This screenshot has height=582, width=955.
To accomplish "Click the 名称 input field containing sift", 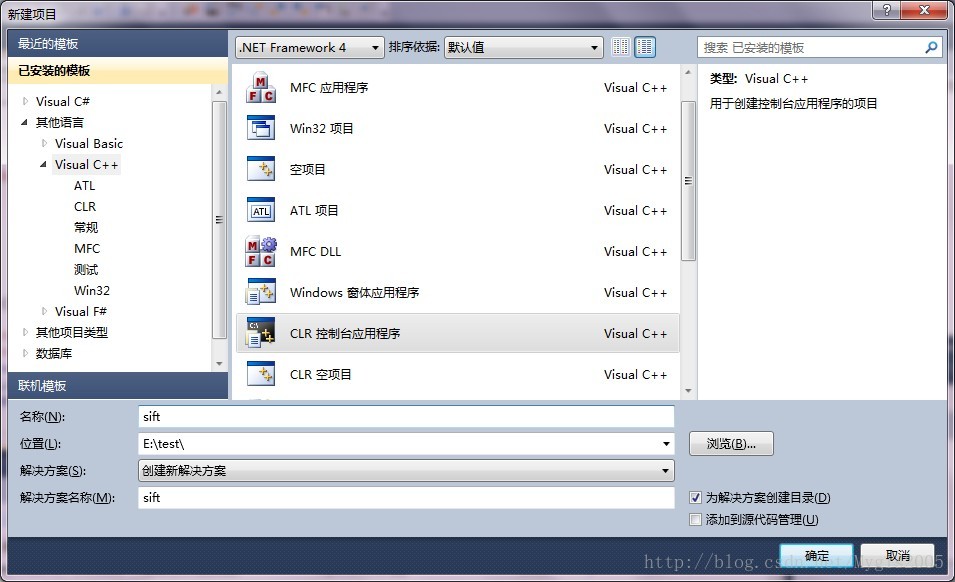I will [x=406, y=416].
